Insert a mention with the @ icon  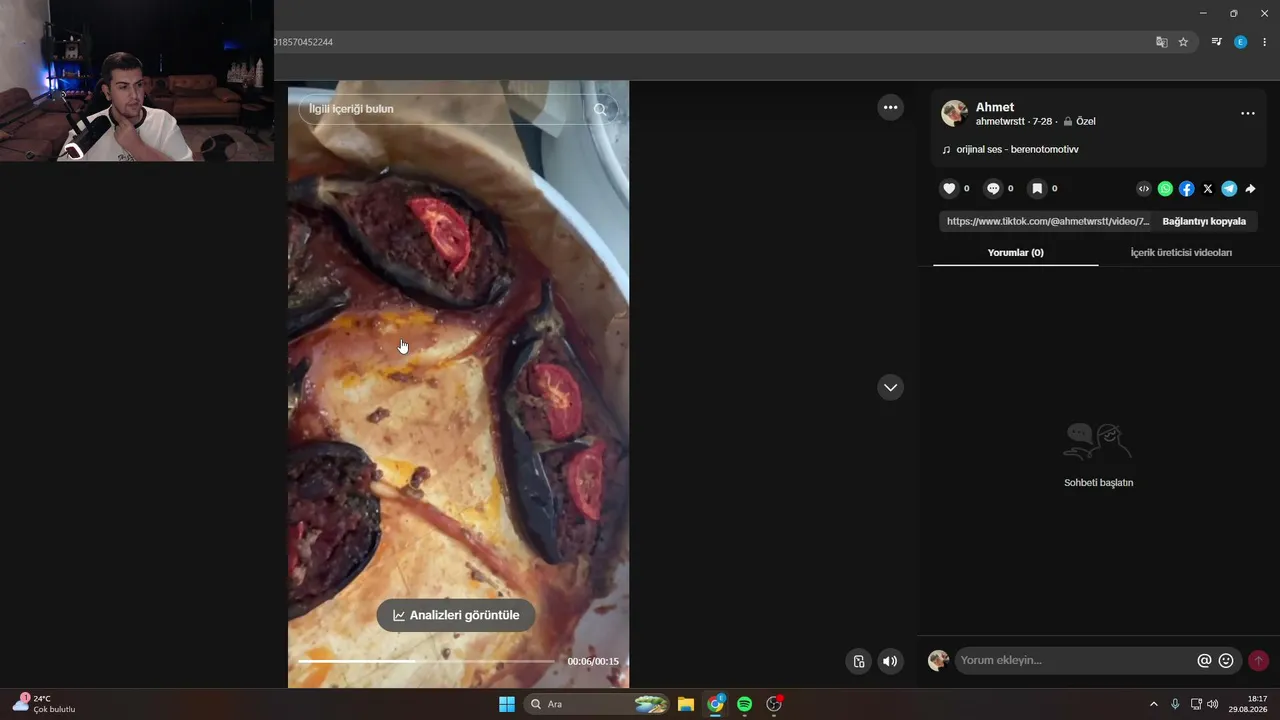(1204, 660)
